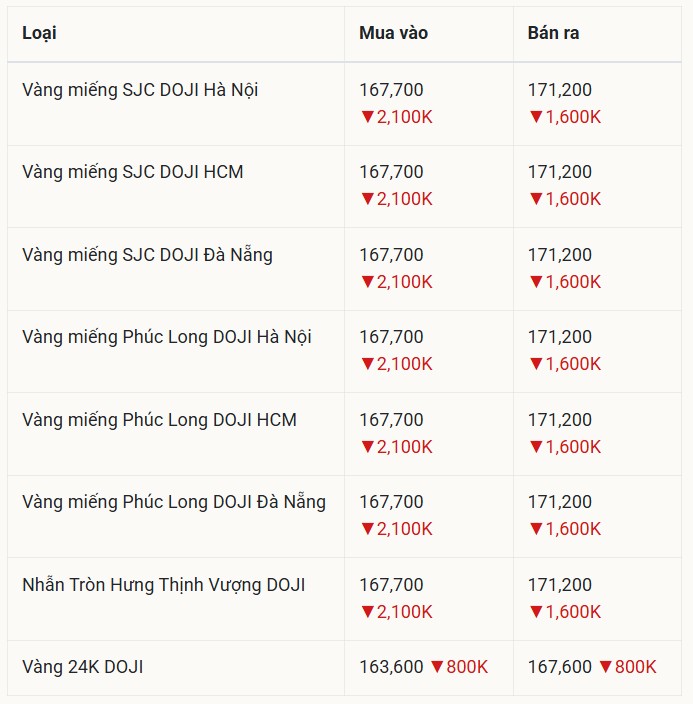Select the Vàng miếng Phúc Long DOJI Hà Nội label
Screen dimensions: 693x704
coord(167,337)
